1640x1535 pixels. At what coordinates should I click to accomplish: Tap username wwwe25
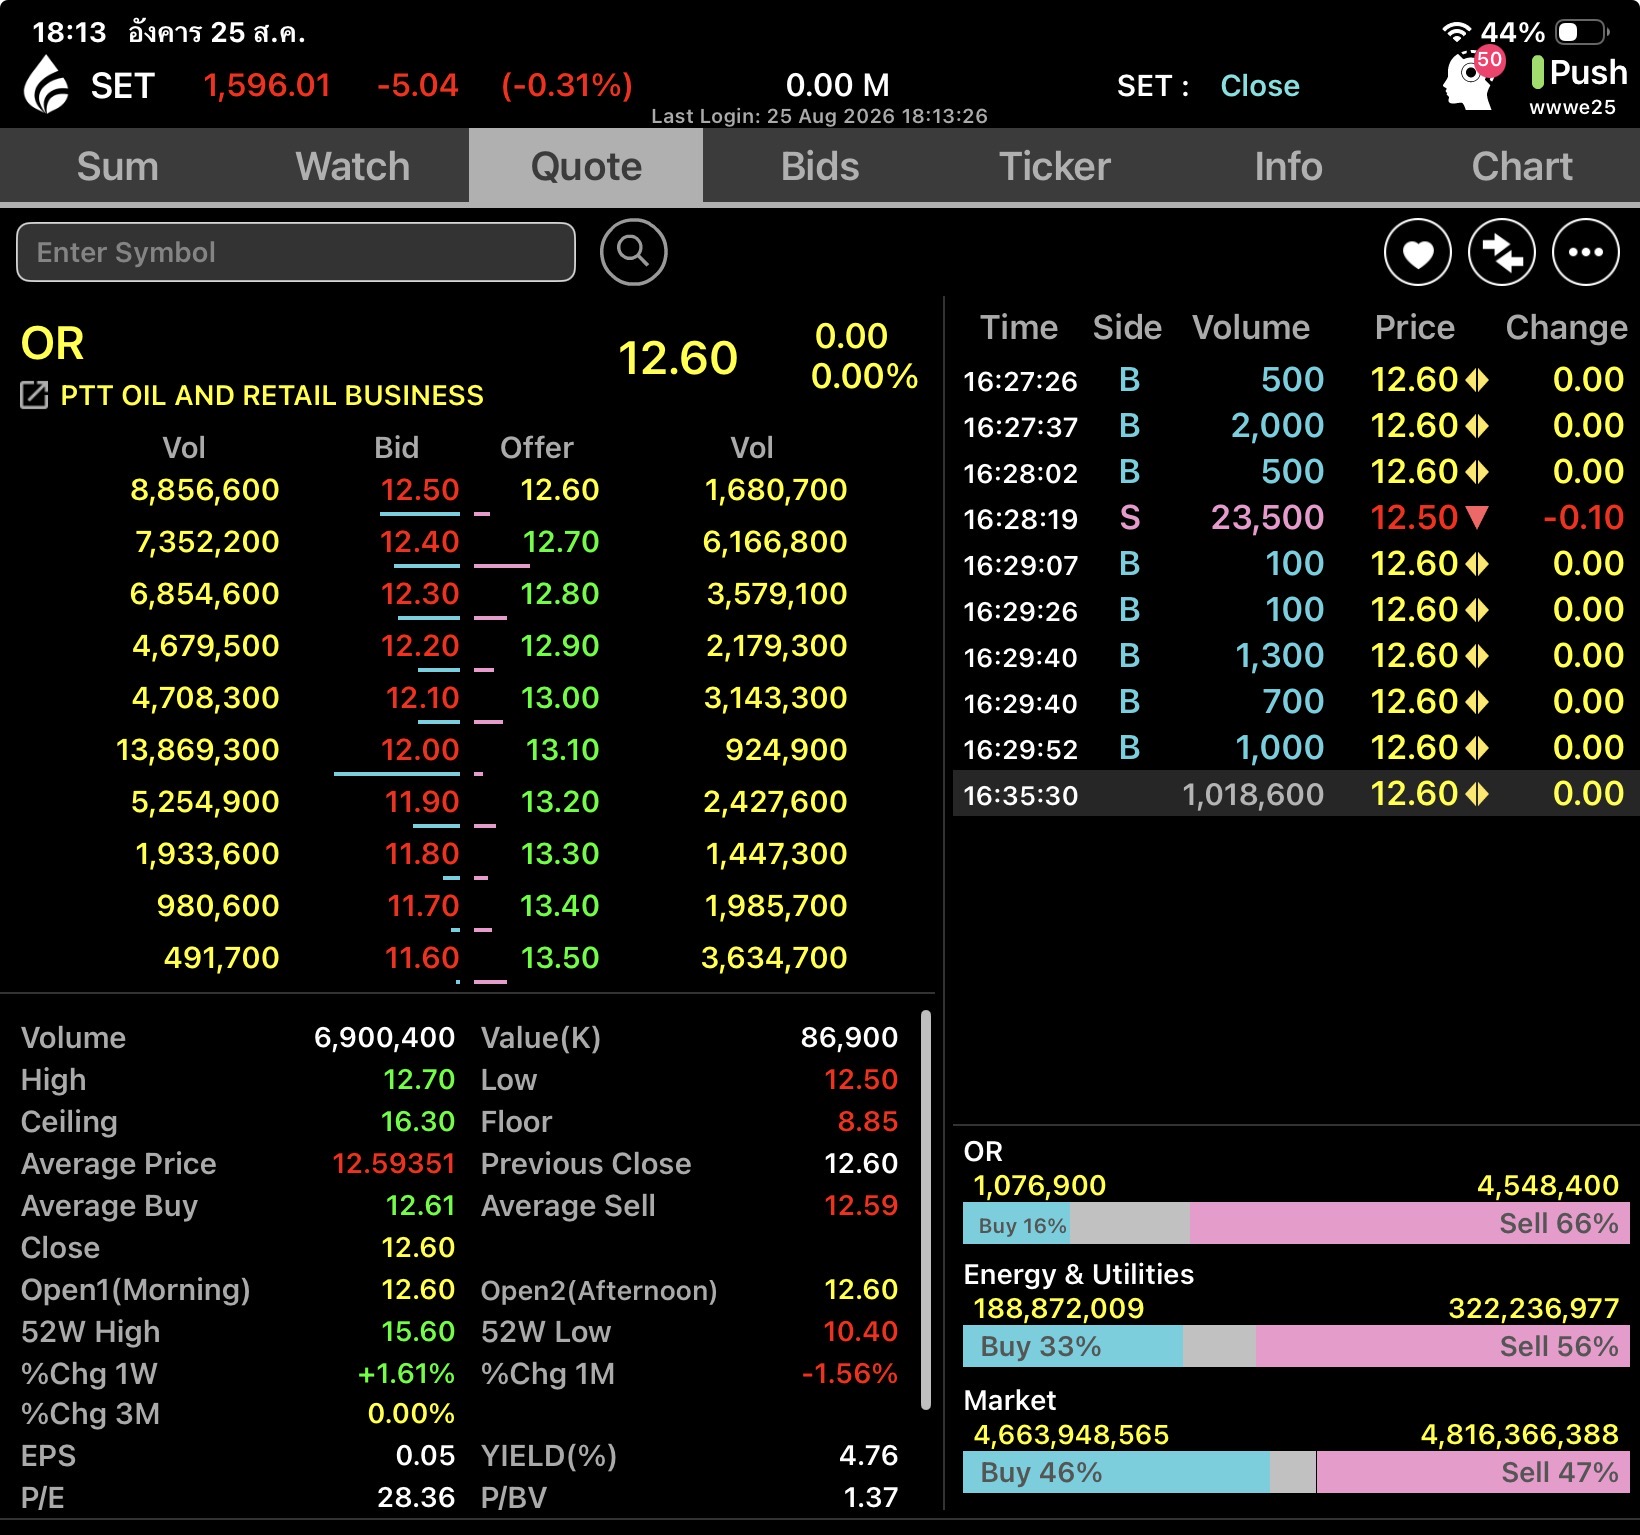1572,107
